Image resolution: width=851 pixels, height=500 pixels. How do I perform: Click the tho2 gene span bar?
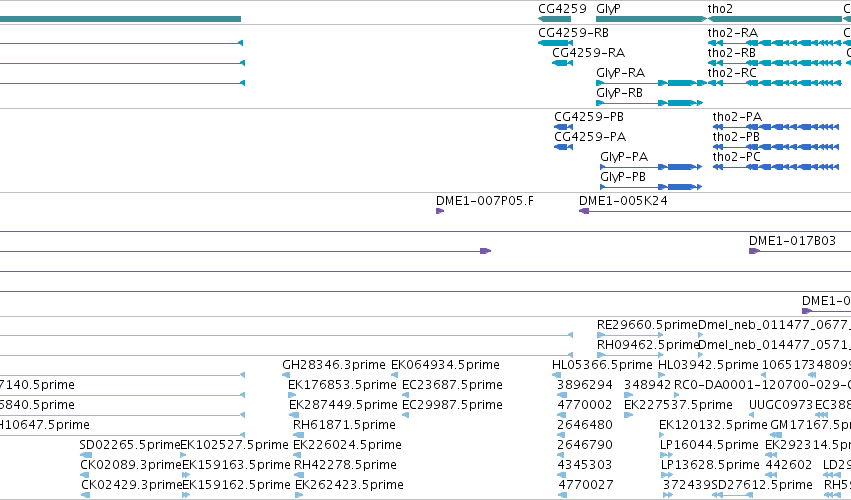(774, 19)
